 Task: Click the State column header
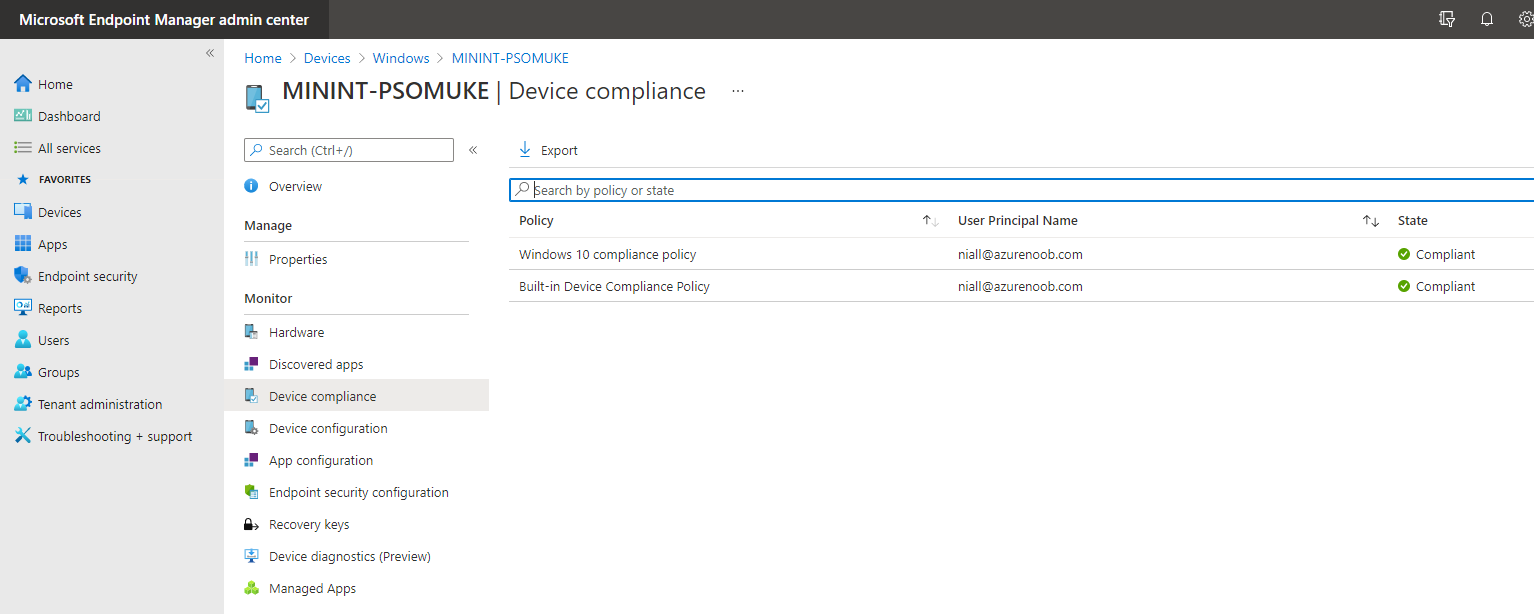[x=1413, y=221]
